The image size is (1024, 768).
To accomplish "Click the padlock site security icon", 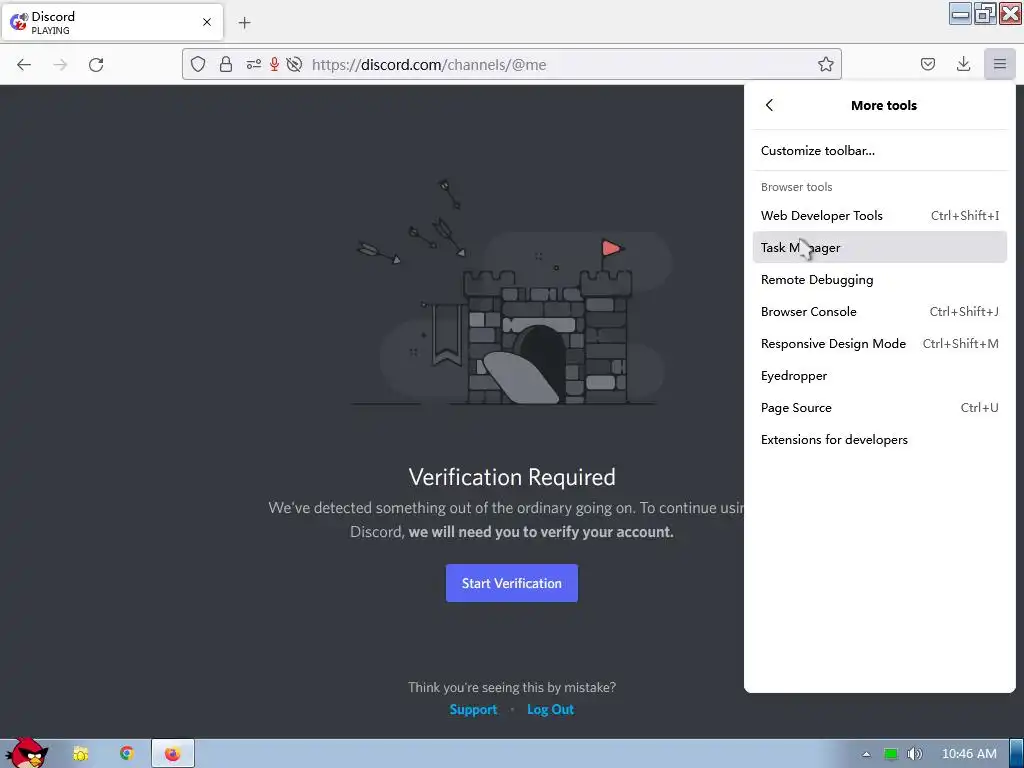I will point(226,64).
